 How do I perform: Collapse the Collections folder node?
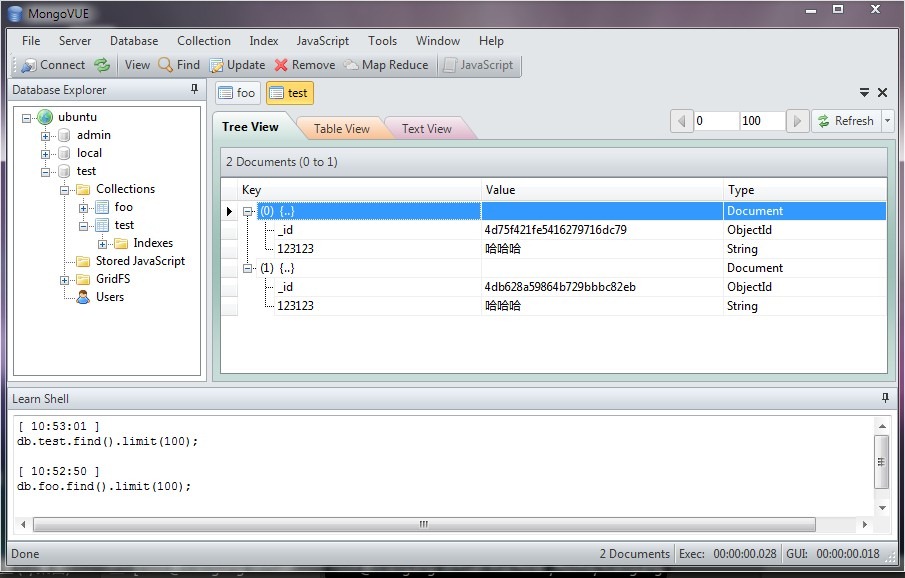pyautogui.click(x=65, y=190)
